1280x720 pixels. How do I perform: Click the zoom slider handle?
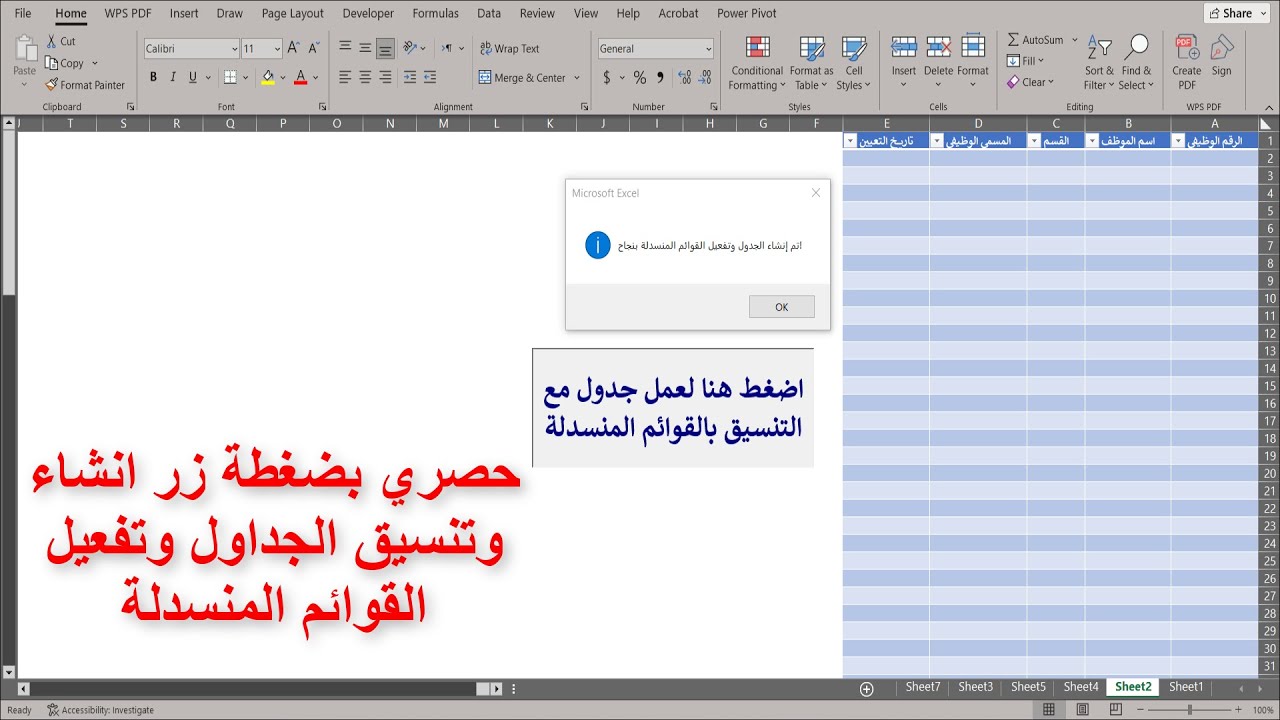pos(1189,709)
